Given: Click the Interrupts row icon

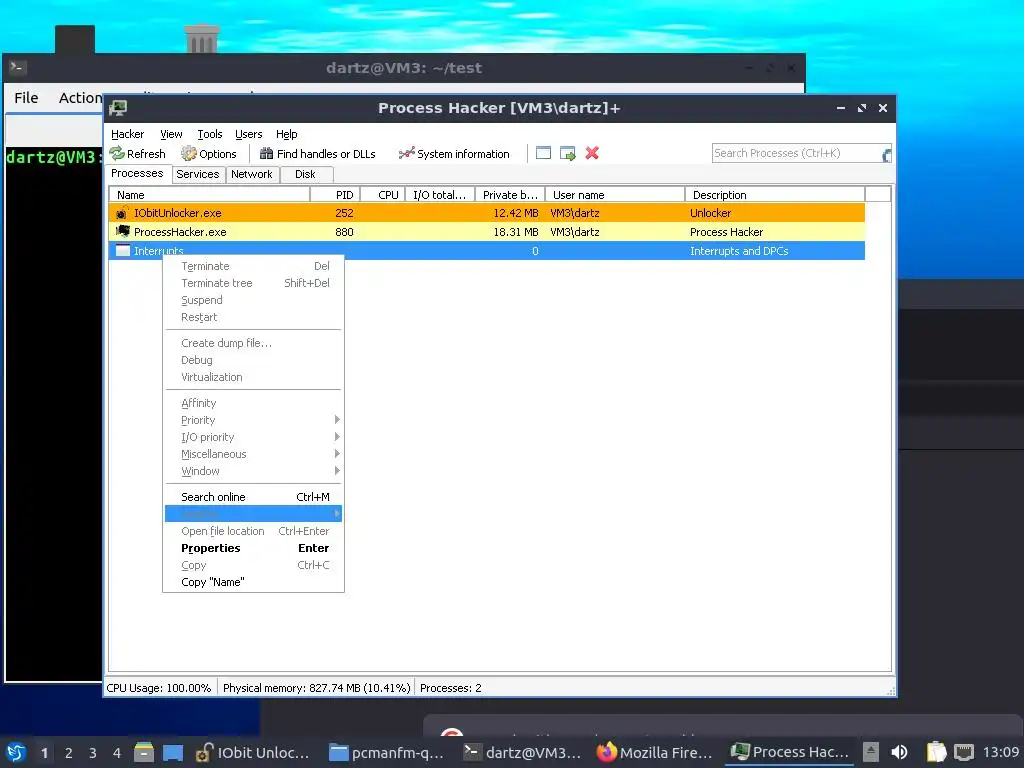Looking at the screenshot, I should click(x=123, y=250).
